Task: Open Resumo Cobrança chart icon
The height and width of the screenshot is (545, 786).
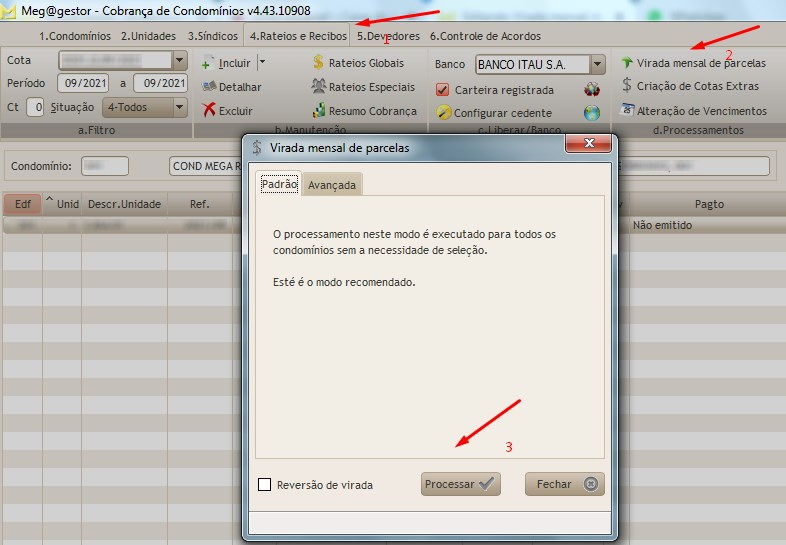Action: [364, 111]
